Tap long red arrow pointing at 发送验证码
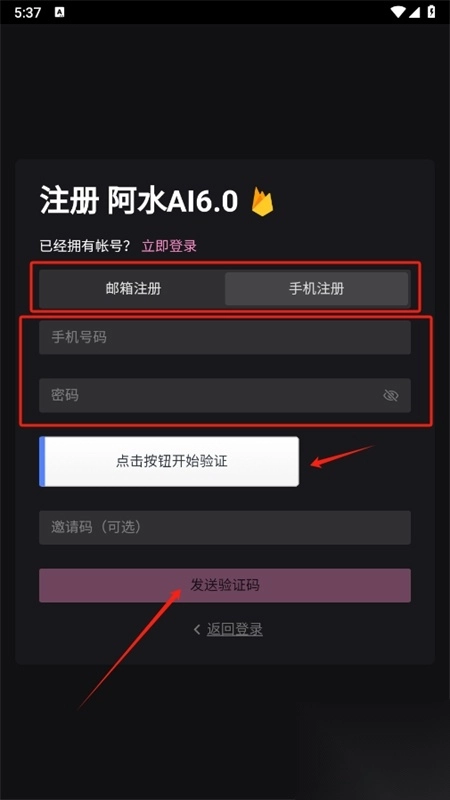The image size is (450, 800). (130, 648)
